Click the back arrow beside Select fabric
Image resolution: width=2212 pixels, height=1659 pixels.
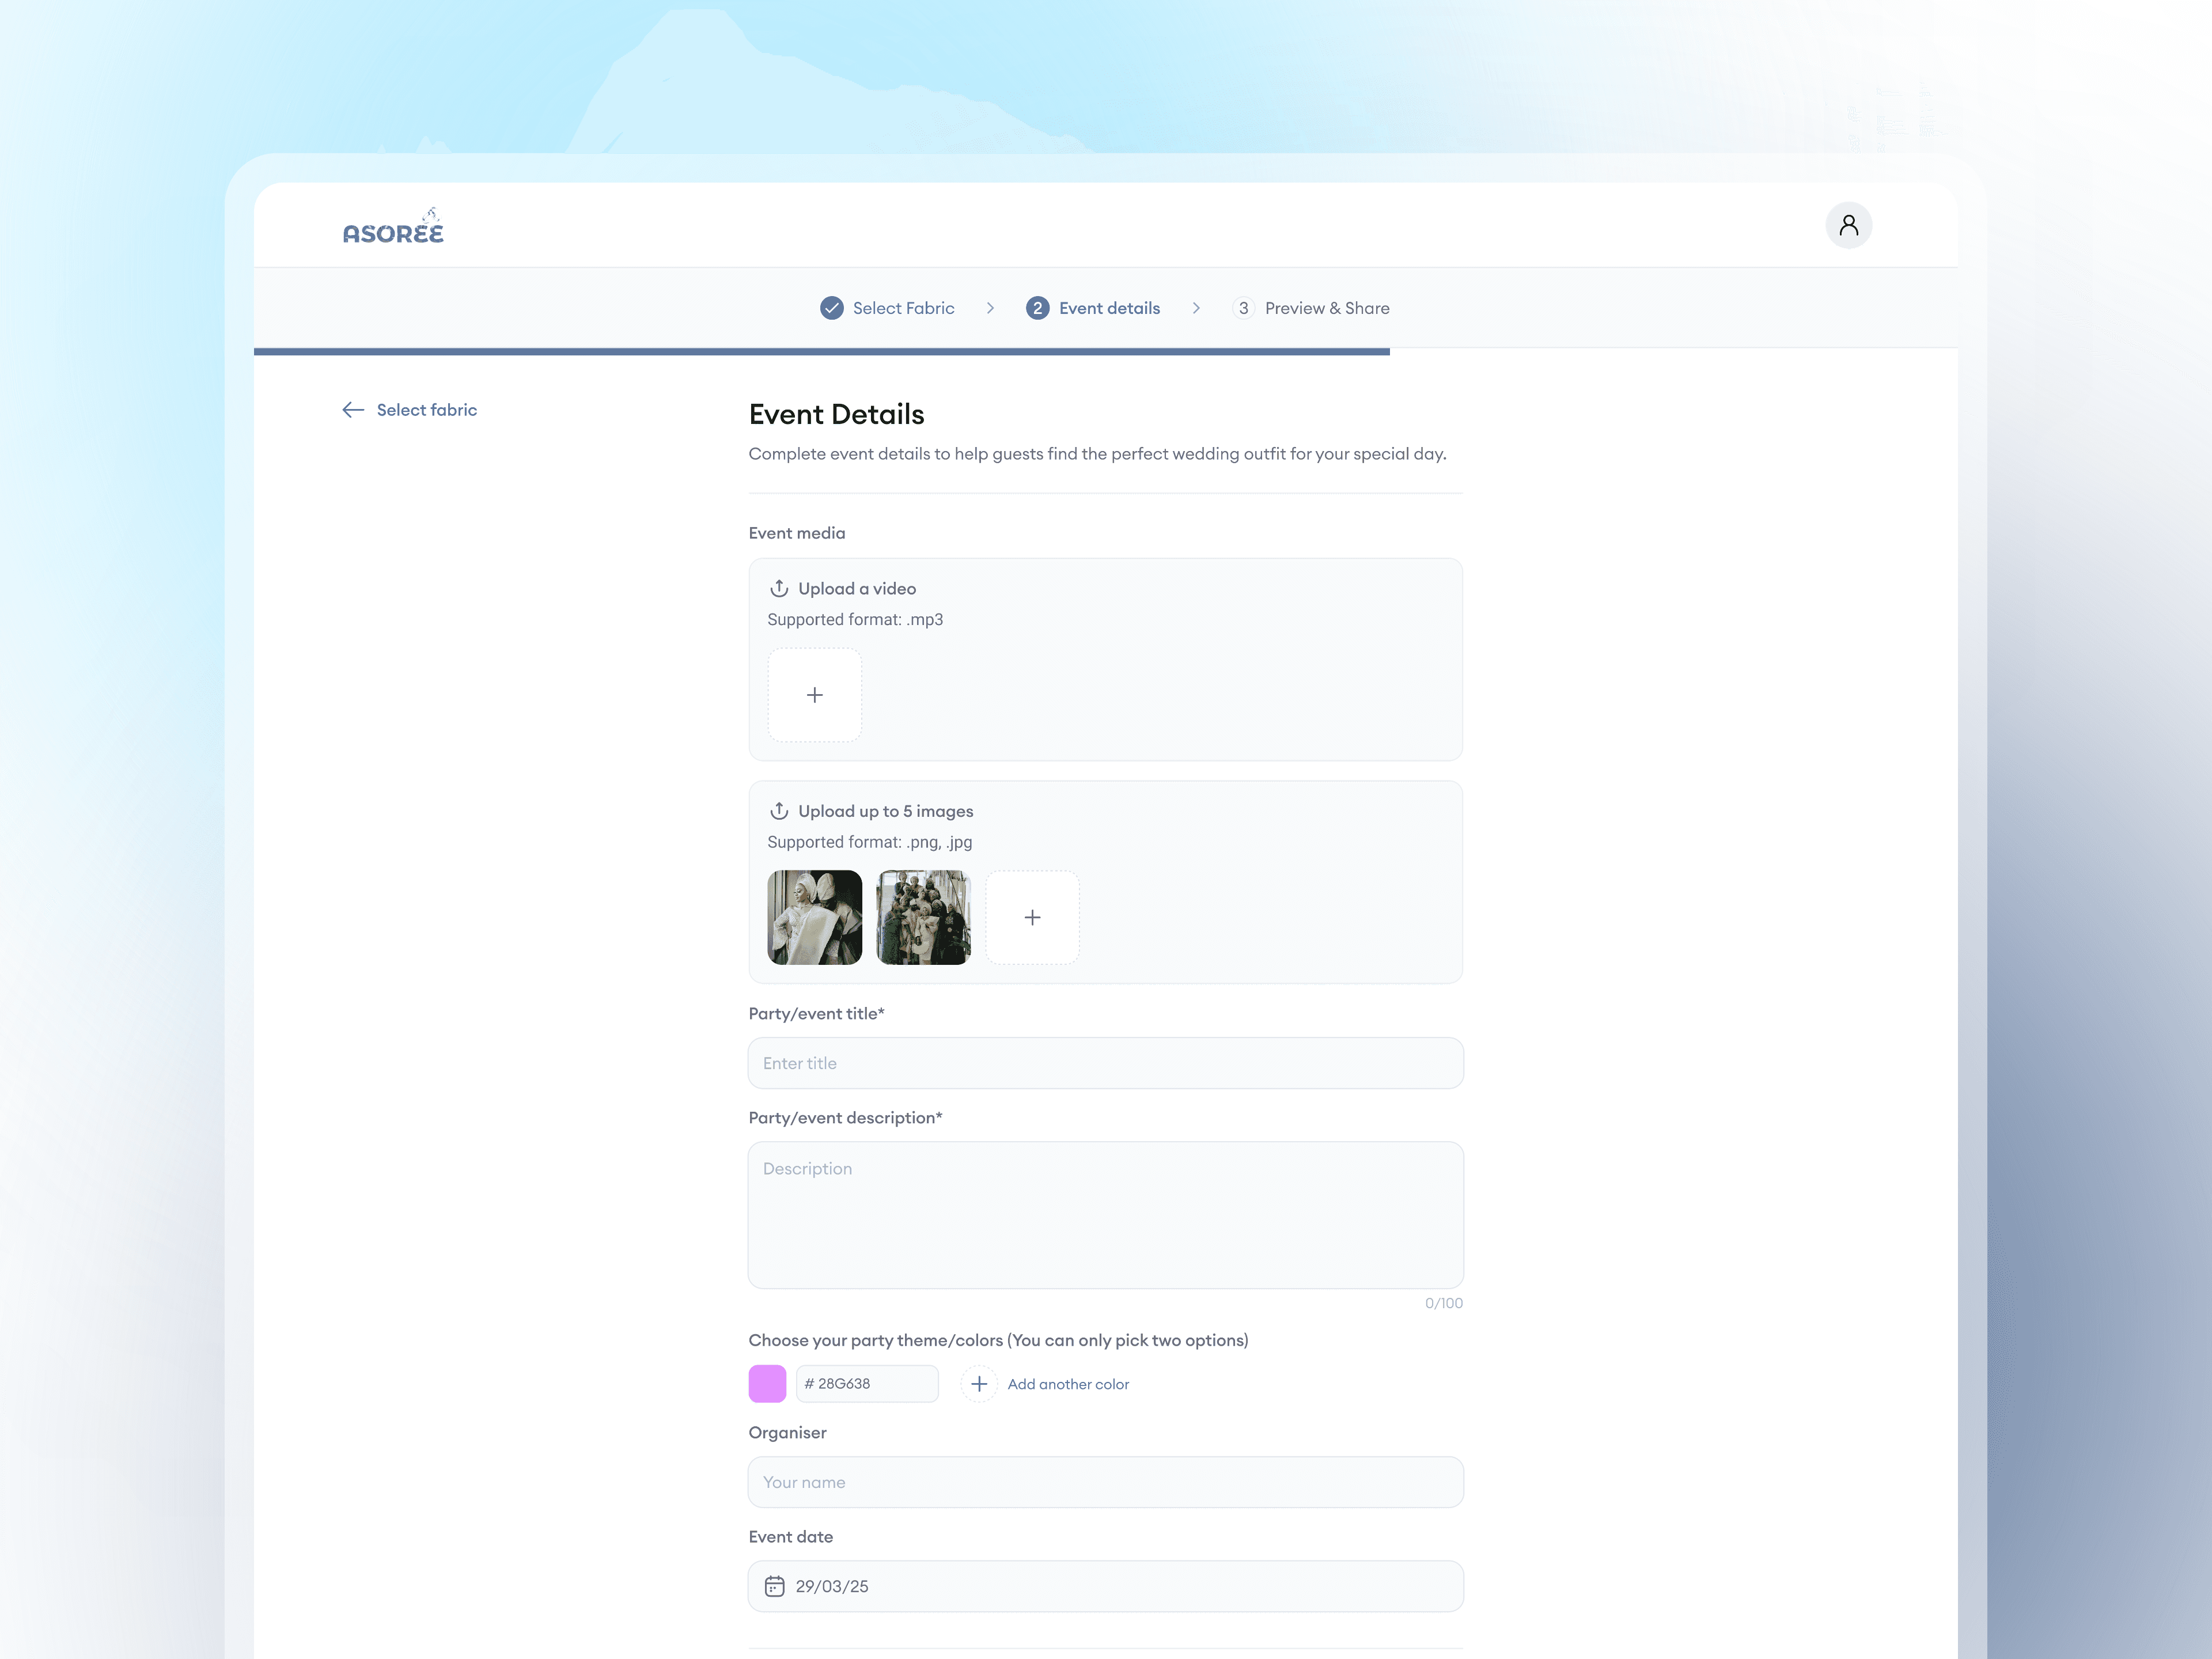(352, 410)
